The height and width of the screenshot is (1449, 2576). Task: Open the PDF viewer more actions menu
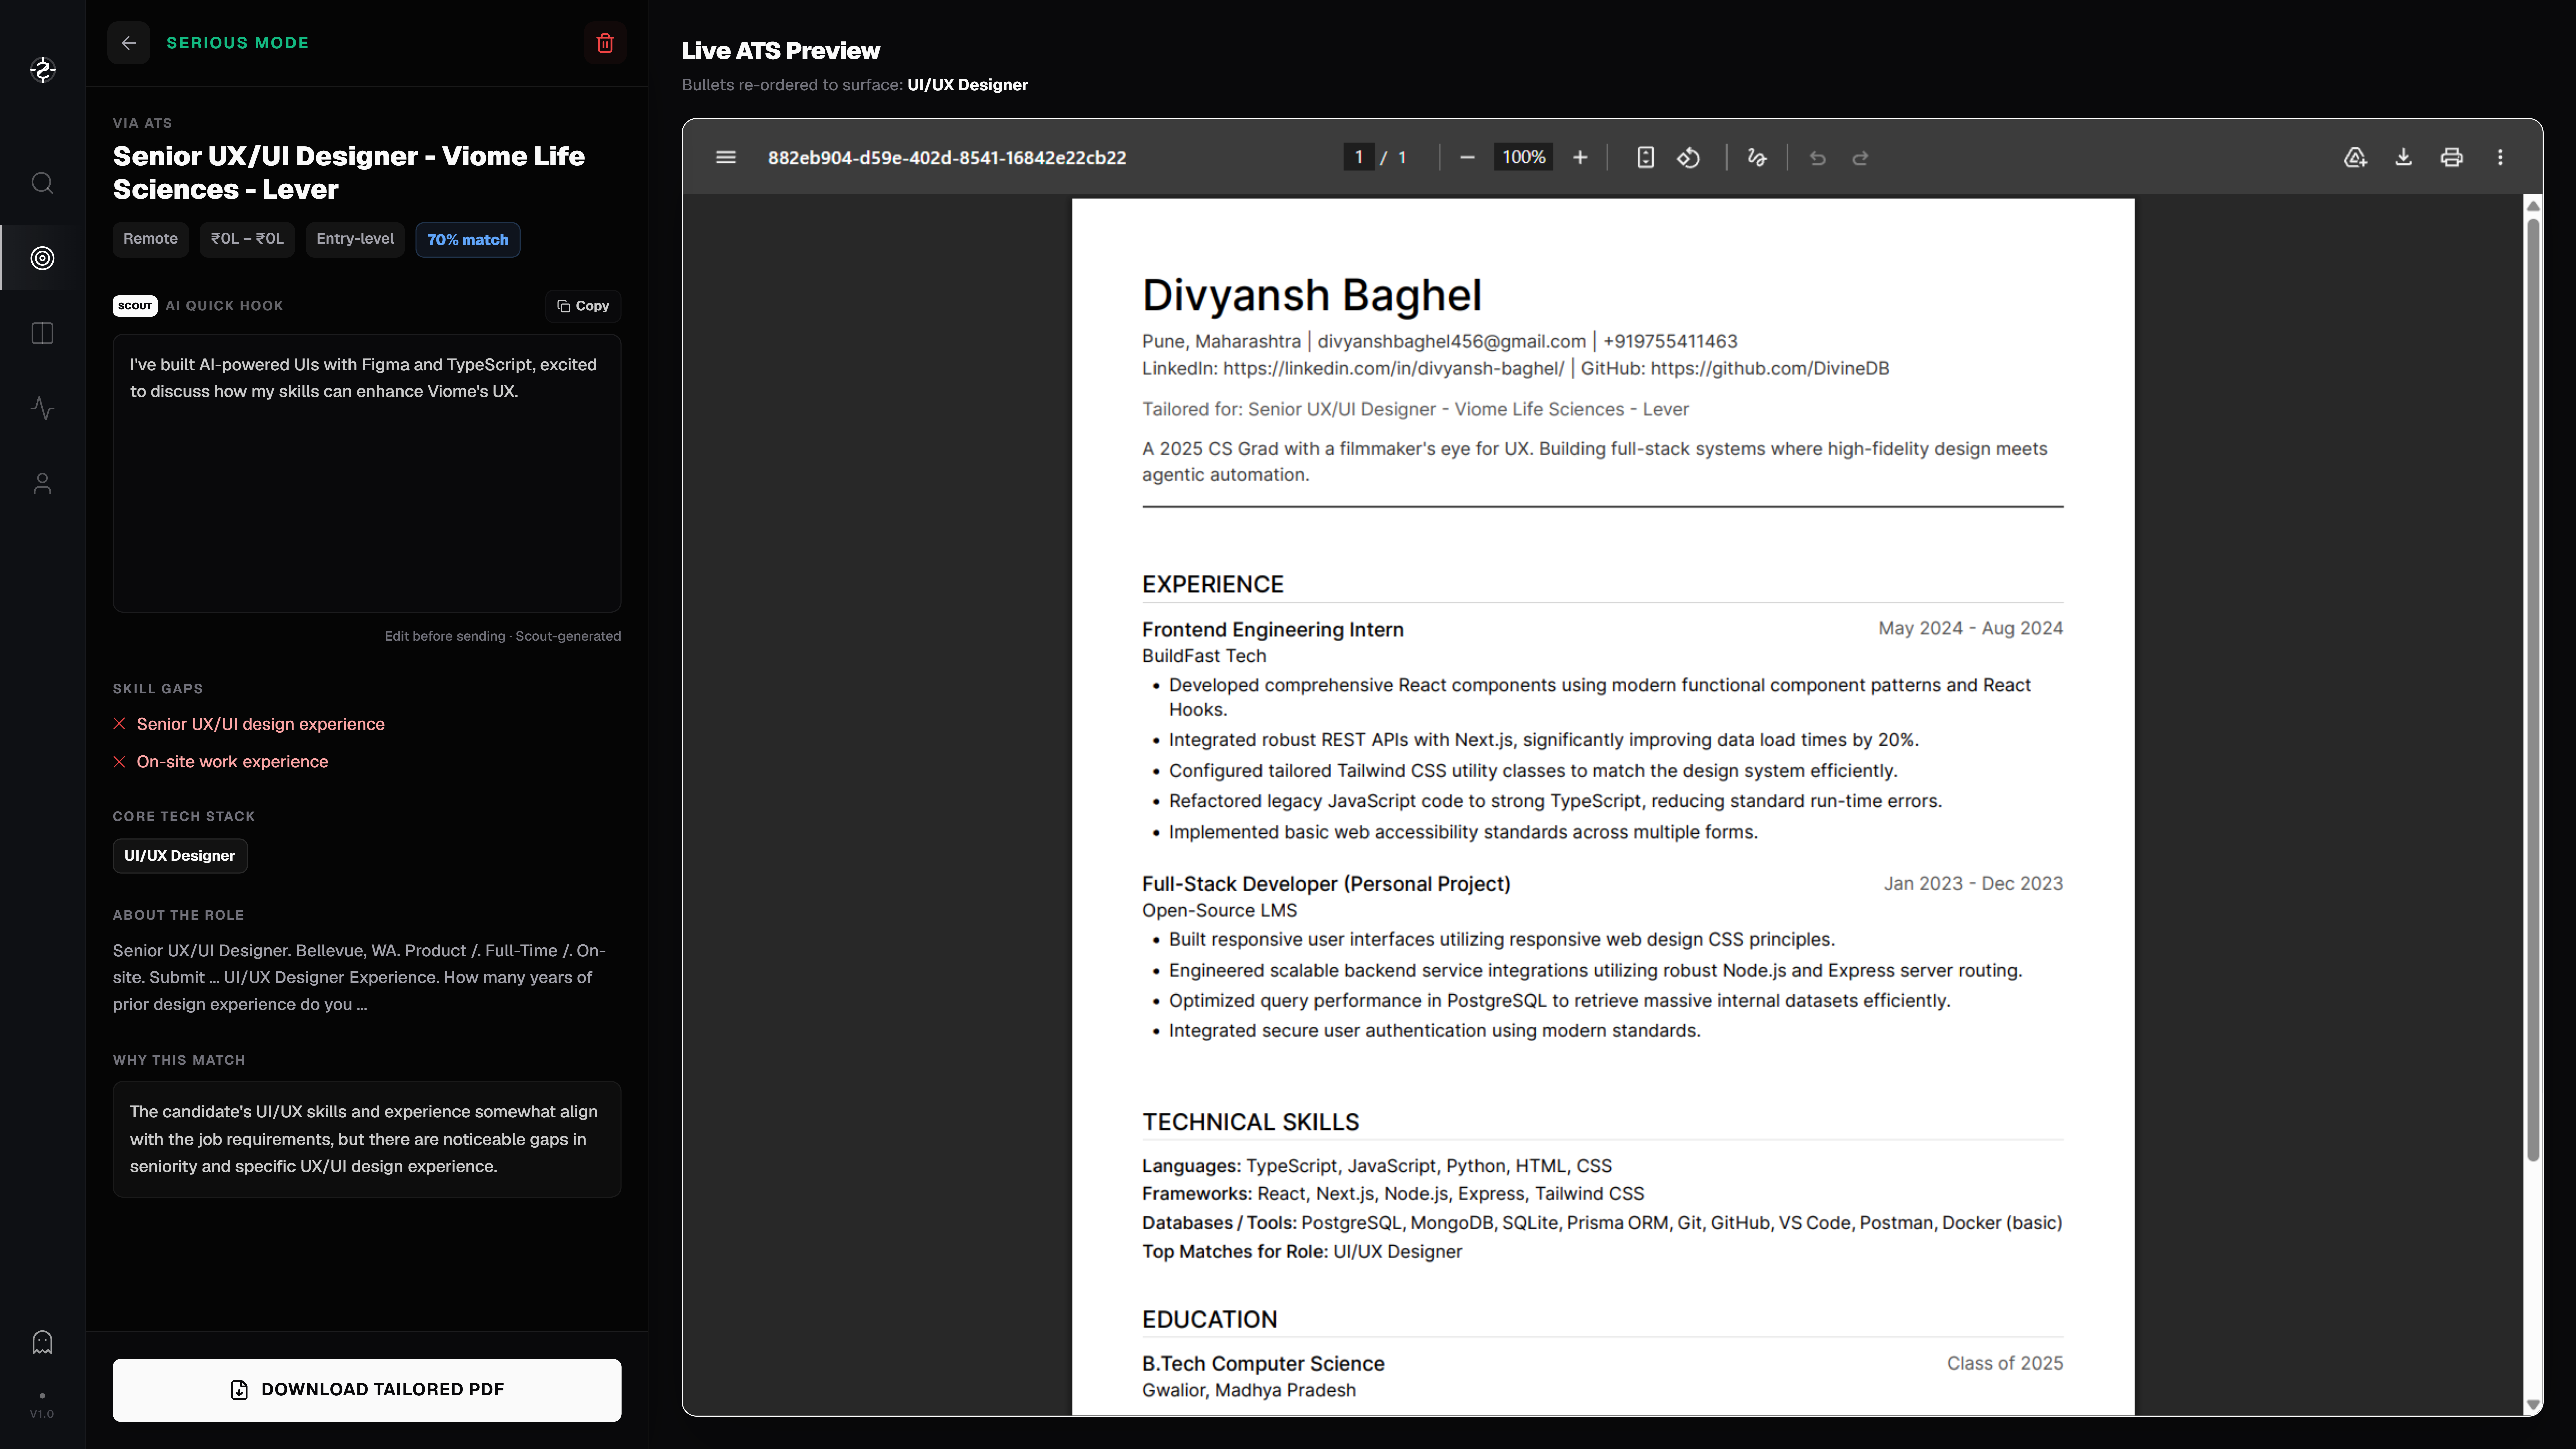pos(2500,157)
